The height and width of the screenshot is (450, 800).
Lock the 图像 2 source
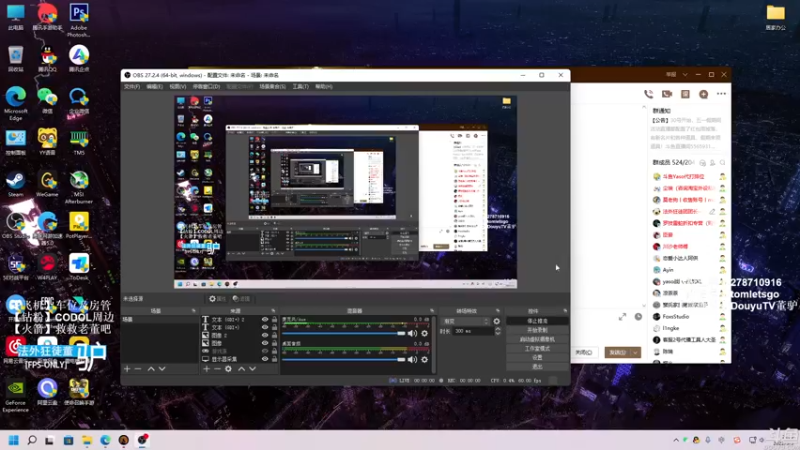[274, 335]
